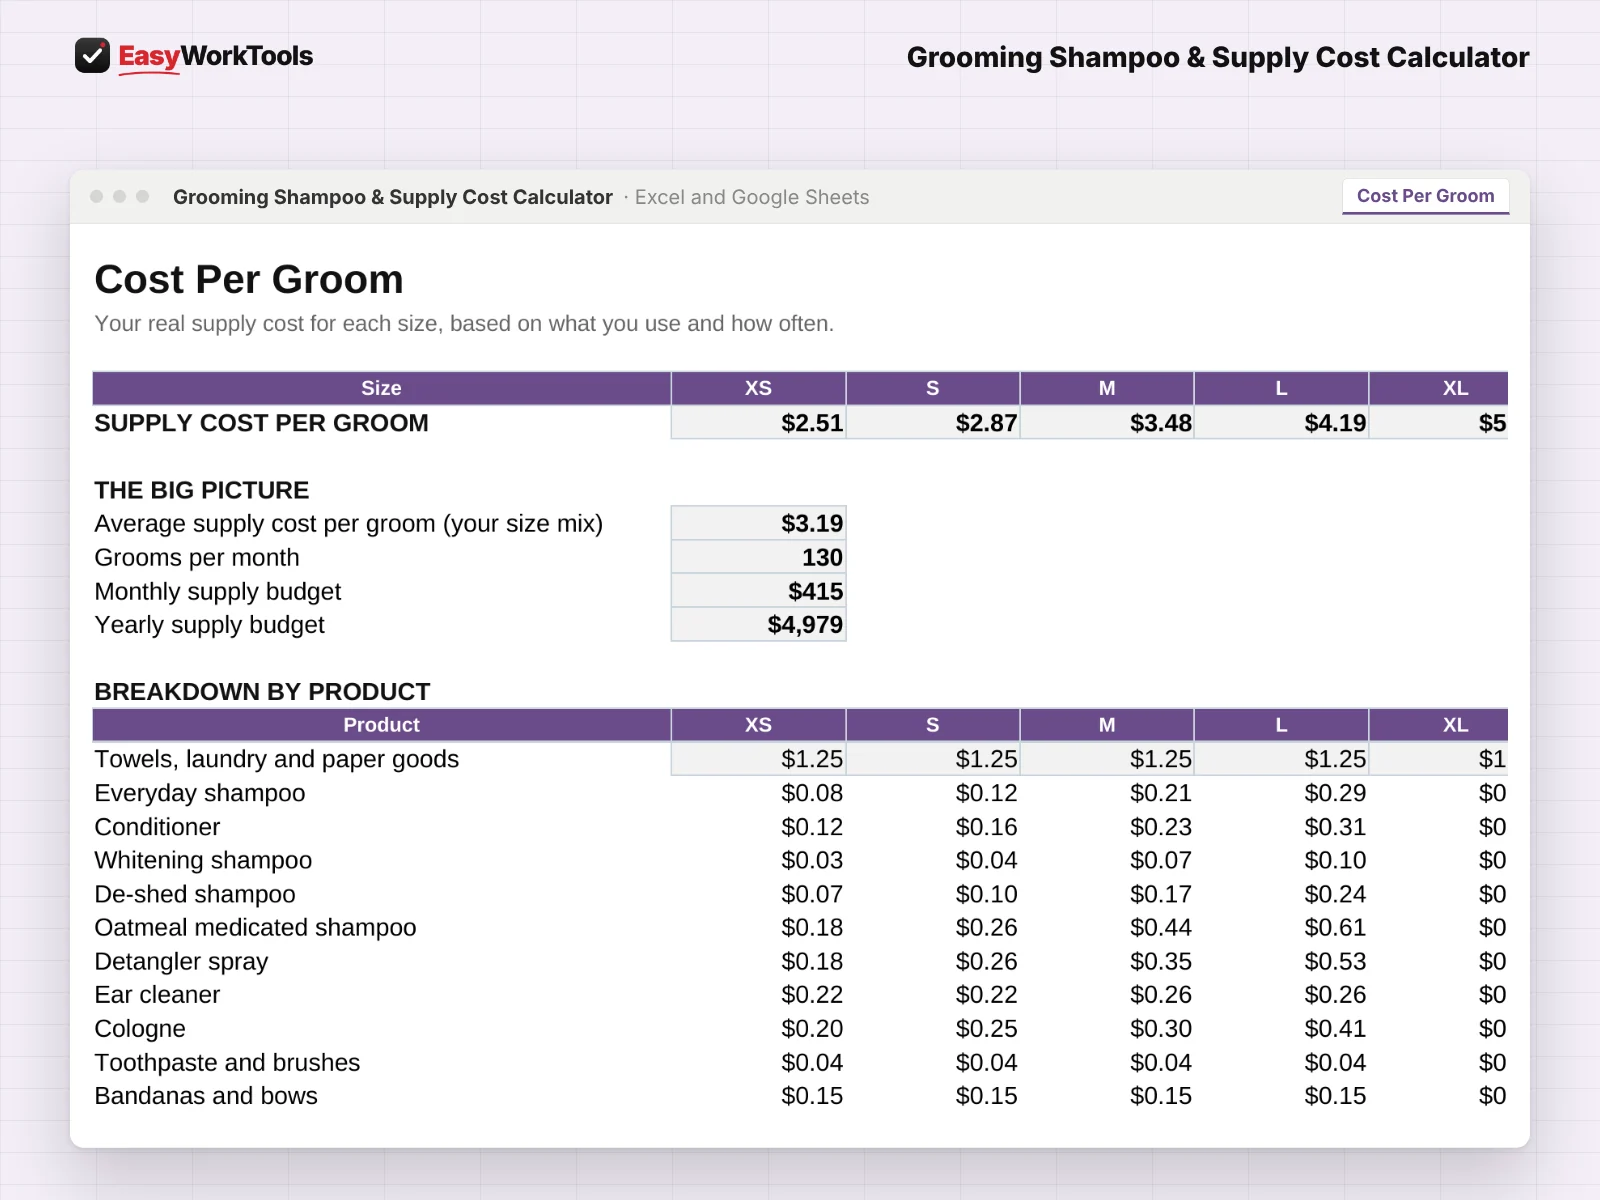The width and height of the screenshot is (1600, 1200).
Task: Select the $3.48 supply cost cell
Action: point(1107,423)
